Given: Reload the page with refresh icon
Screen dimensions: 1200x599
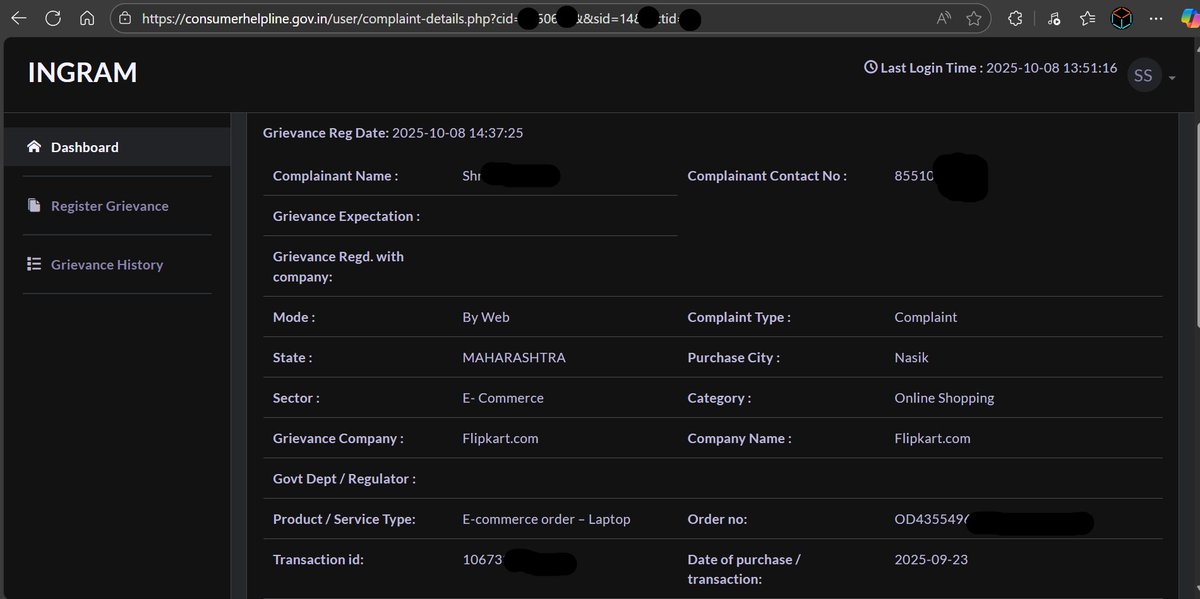Looking at the screenshot, I should point(53,18).
